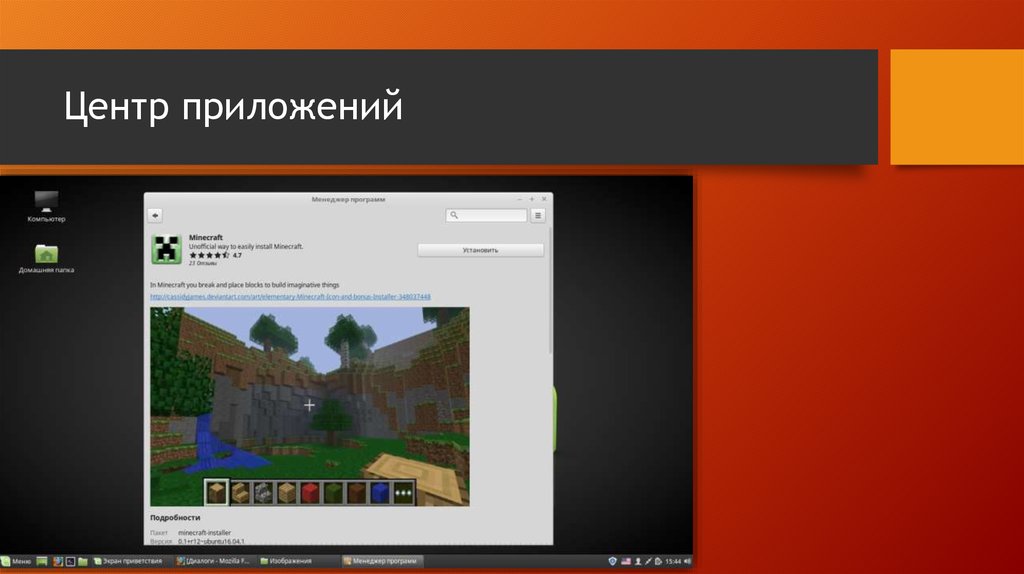Select Менеджер программ taskbar entry
The image size is (1024, 574).
381,561
